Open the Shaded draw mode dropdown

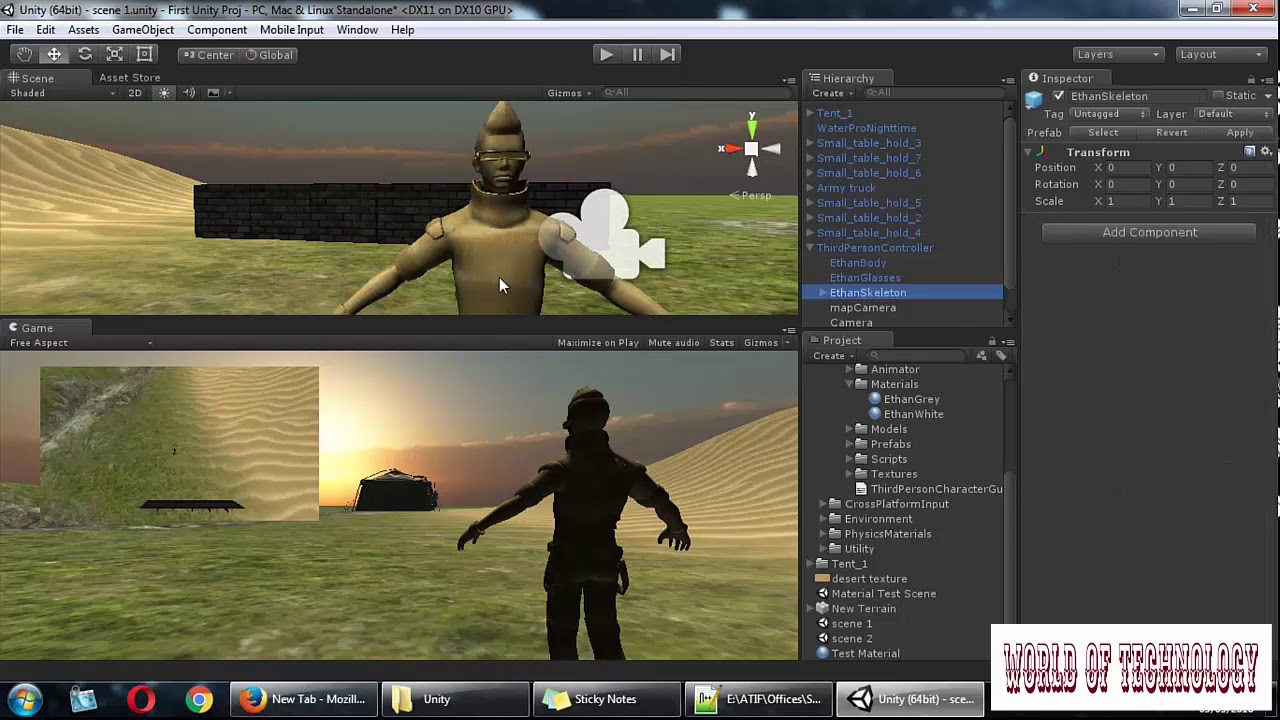[x=62, y=93]
